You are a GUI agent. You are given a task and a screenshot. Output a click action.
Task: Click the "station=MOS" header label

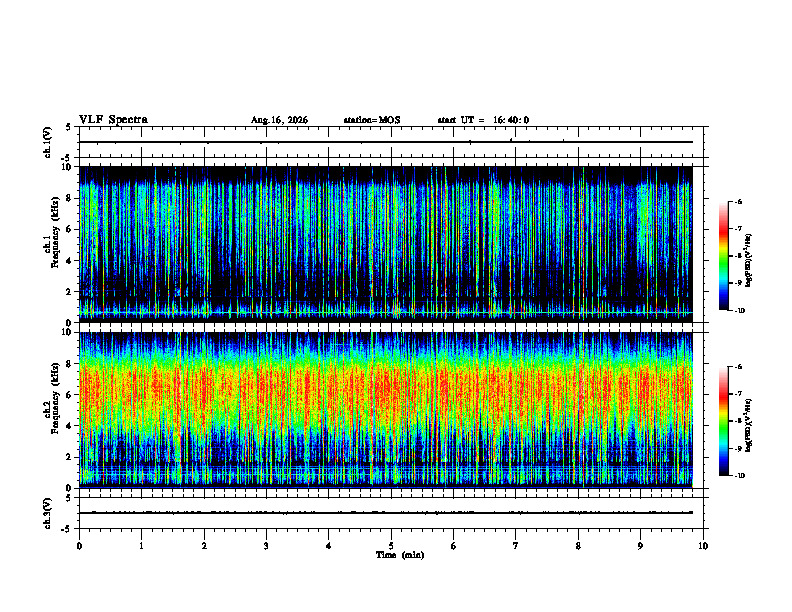[372, 120]
